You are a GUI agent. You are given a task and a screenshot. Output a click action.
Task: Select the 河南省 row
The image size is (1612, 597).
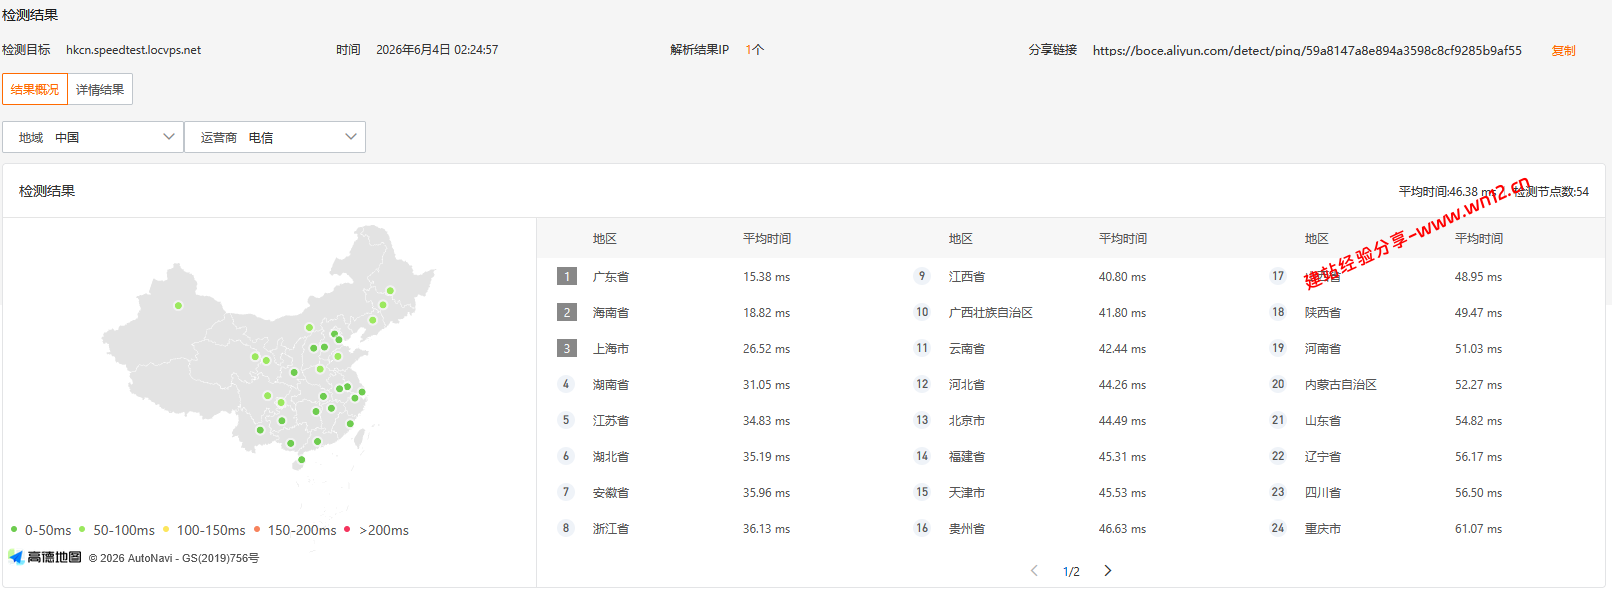click(1427, 349)
